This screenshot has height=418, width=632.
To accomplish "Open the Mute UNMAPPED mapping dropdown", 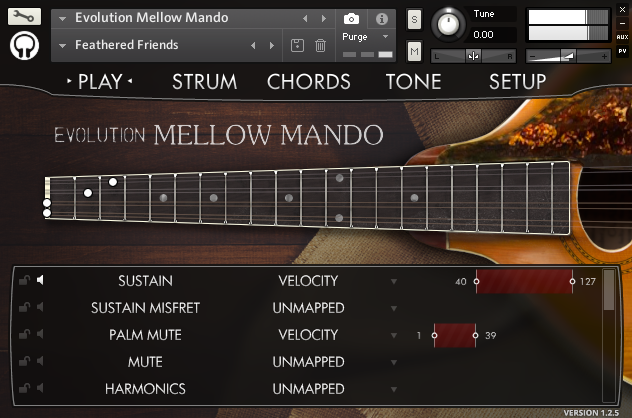I will 394,363.
